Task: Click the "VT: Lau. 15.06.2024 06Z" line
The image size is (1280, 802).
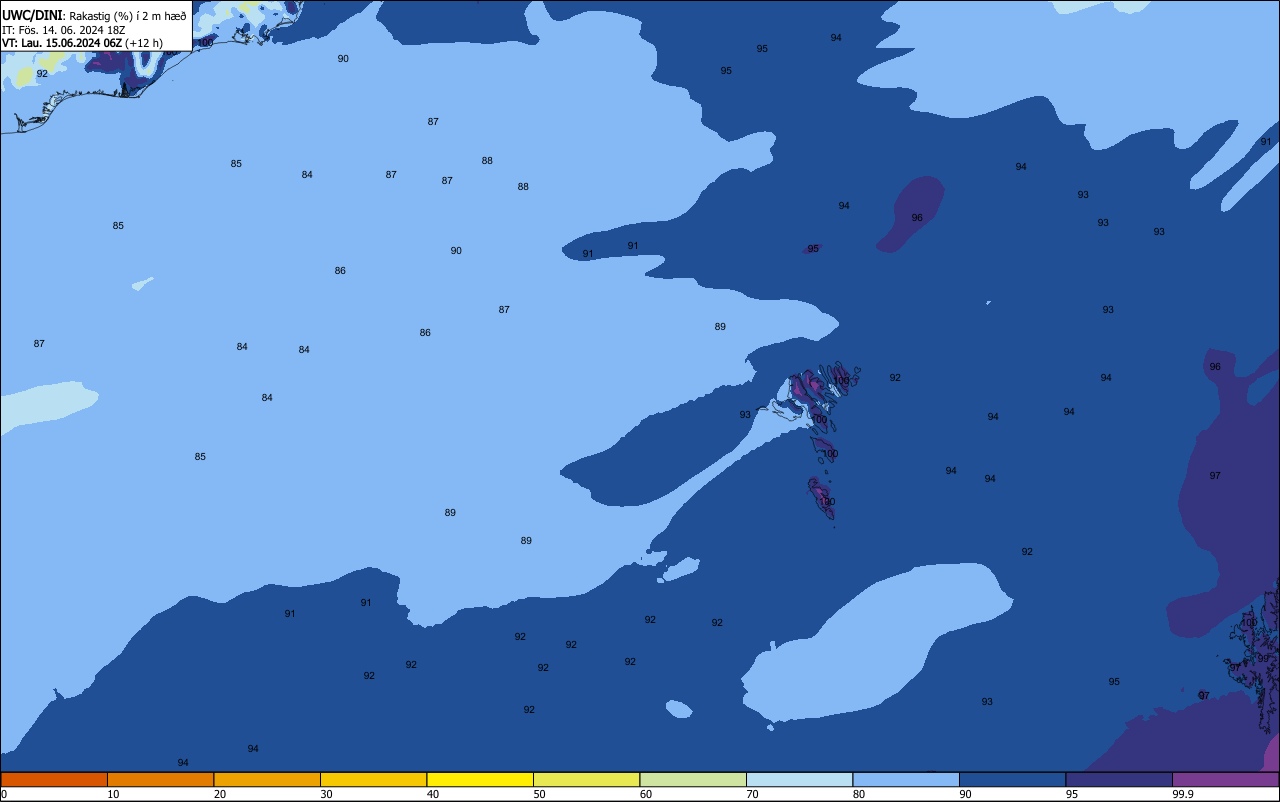Action: pyautogui.click(x=62, y=43)
